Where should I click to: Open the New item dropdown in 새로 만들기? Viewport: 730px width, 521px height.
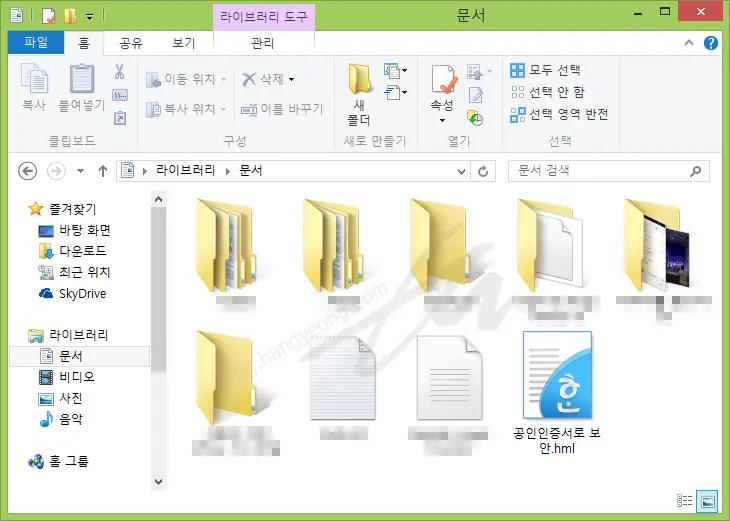(395, 71)
